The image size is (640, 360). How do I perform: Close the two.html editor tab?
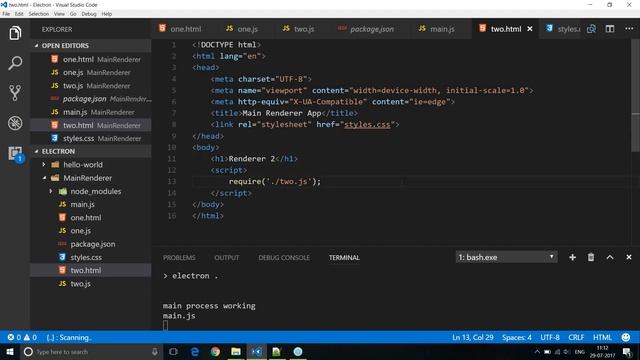[530, 29]
